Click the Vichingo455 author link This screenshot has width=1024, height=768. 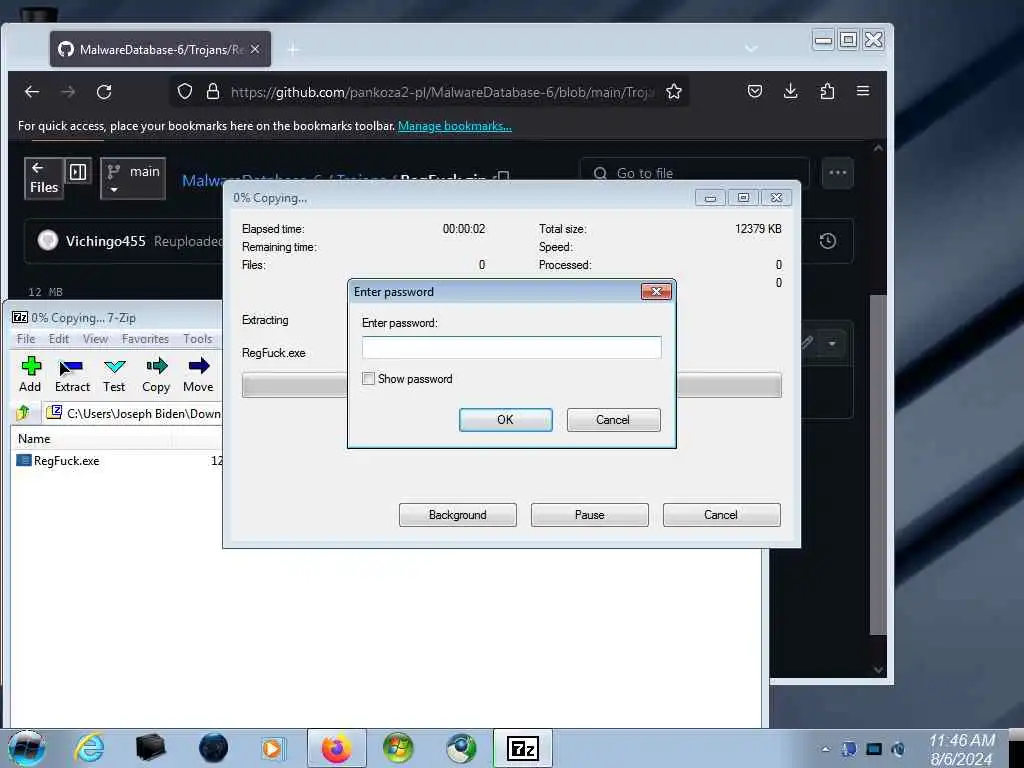[105, 241]
